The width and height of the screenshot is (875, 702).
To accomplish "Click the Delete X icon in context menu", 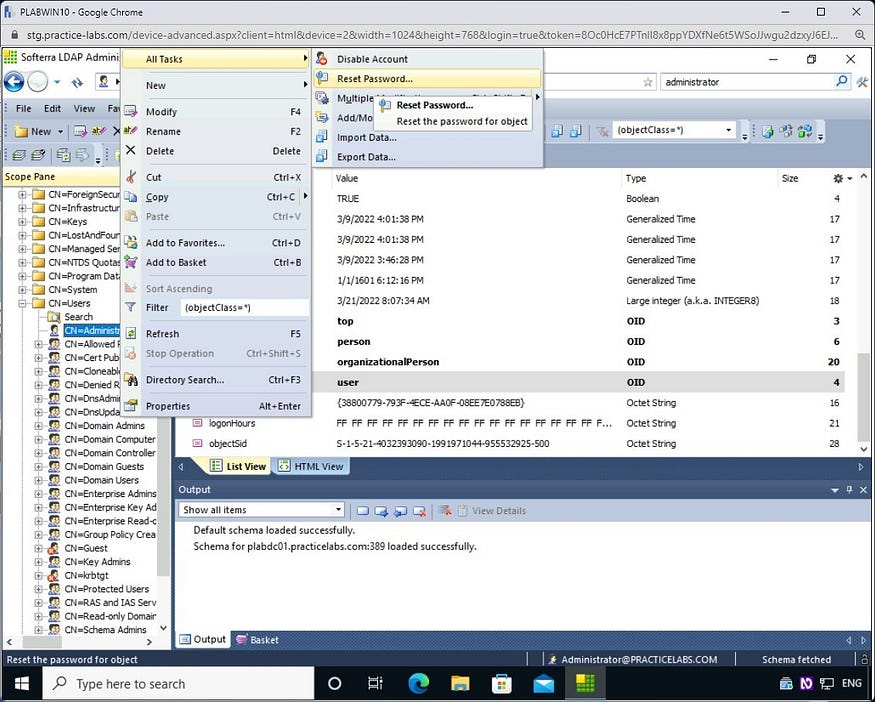I will click(131, 150).
